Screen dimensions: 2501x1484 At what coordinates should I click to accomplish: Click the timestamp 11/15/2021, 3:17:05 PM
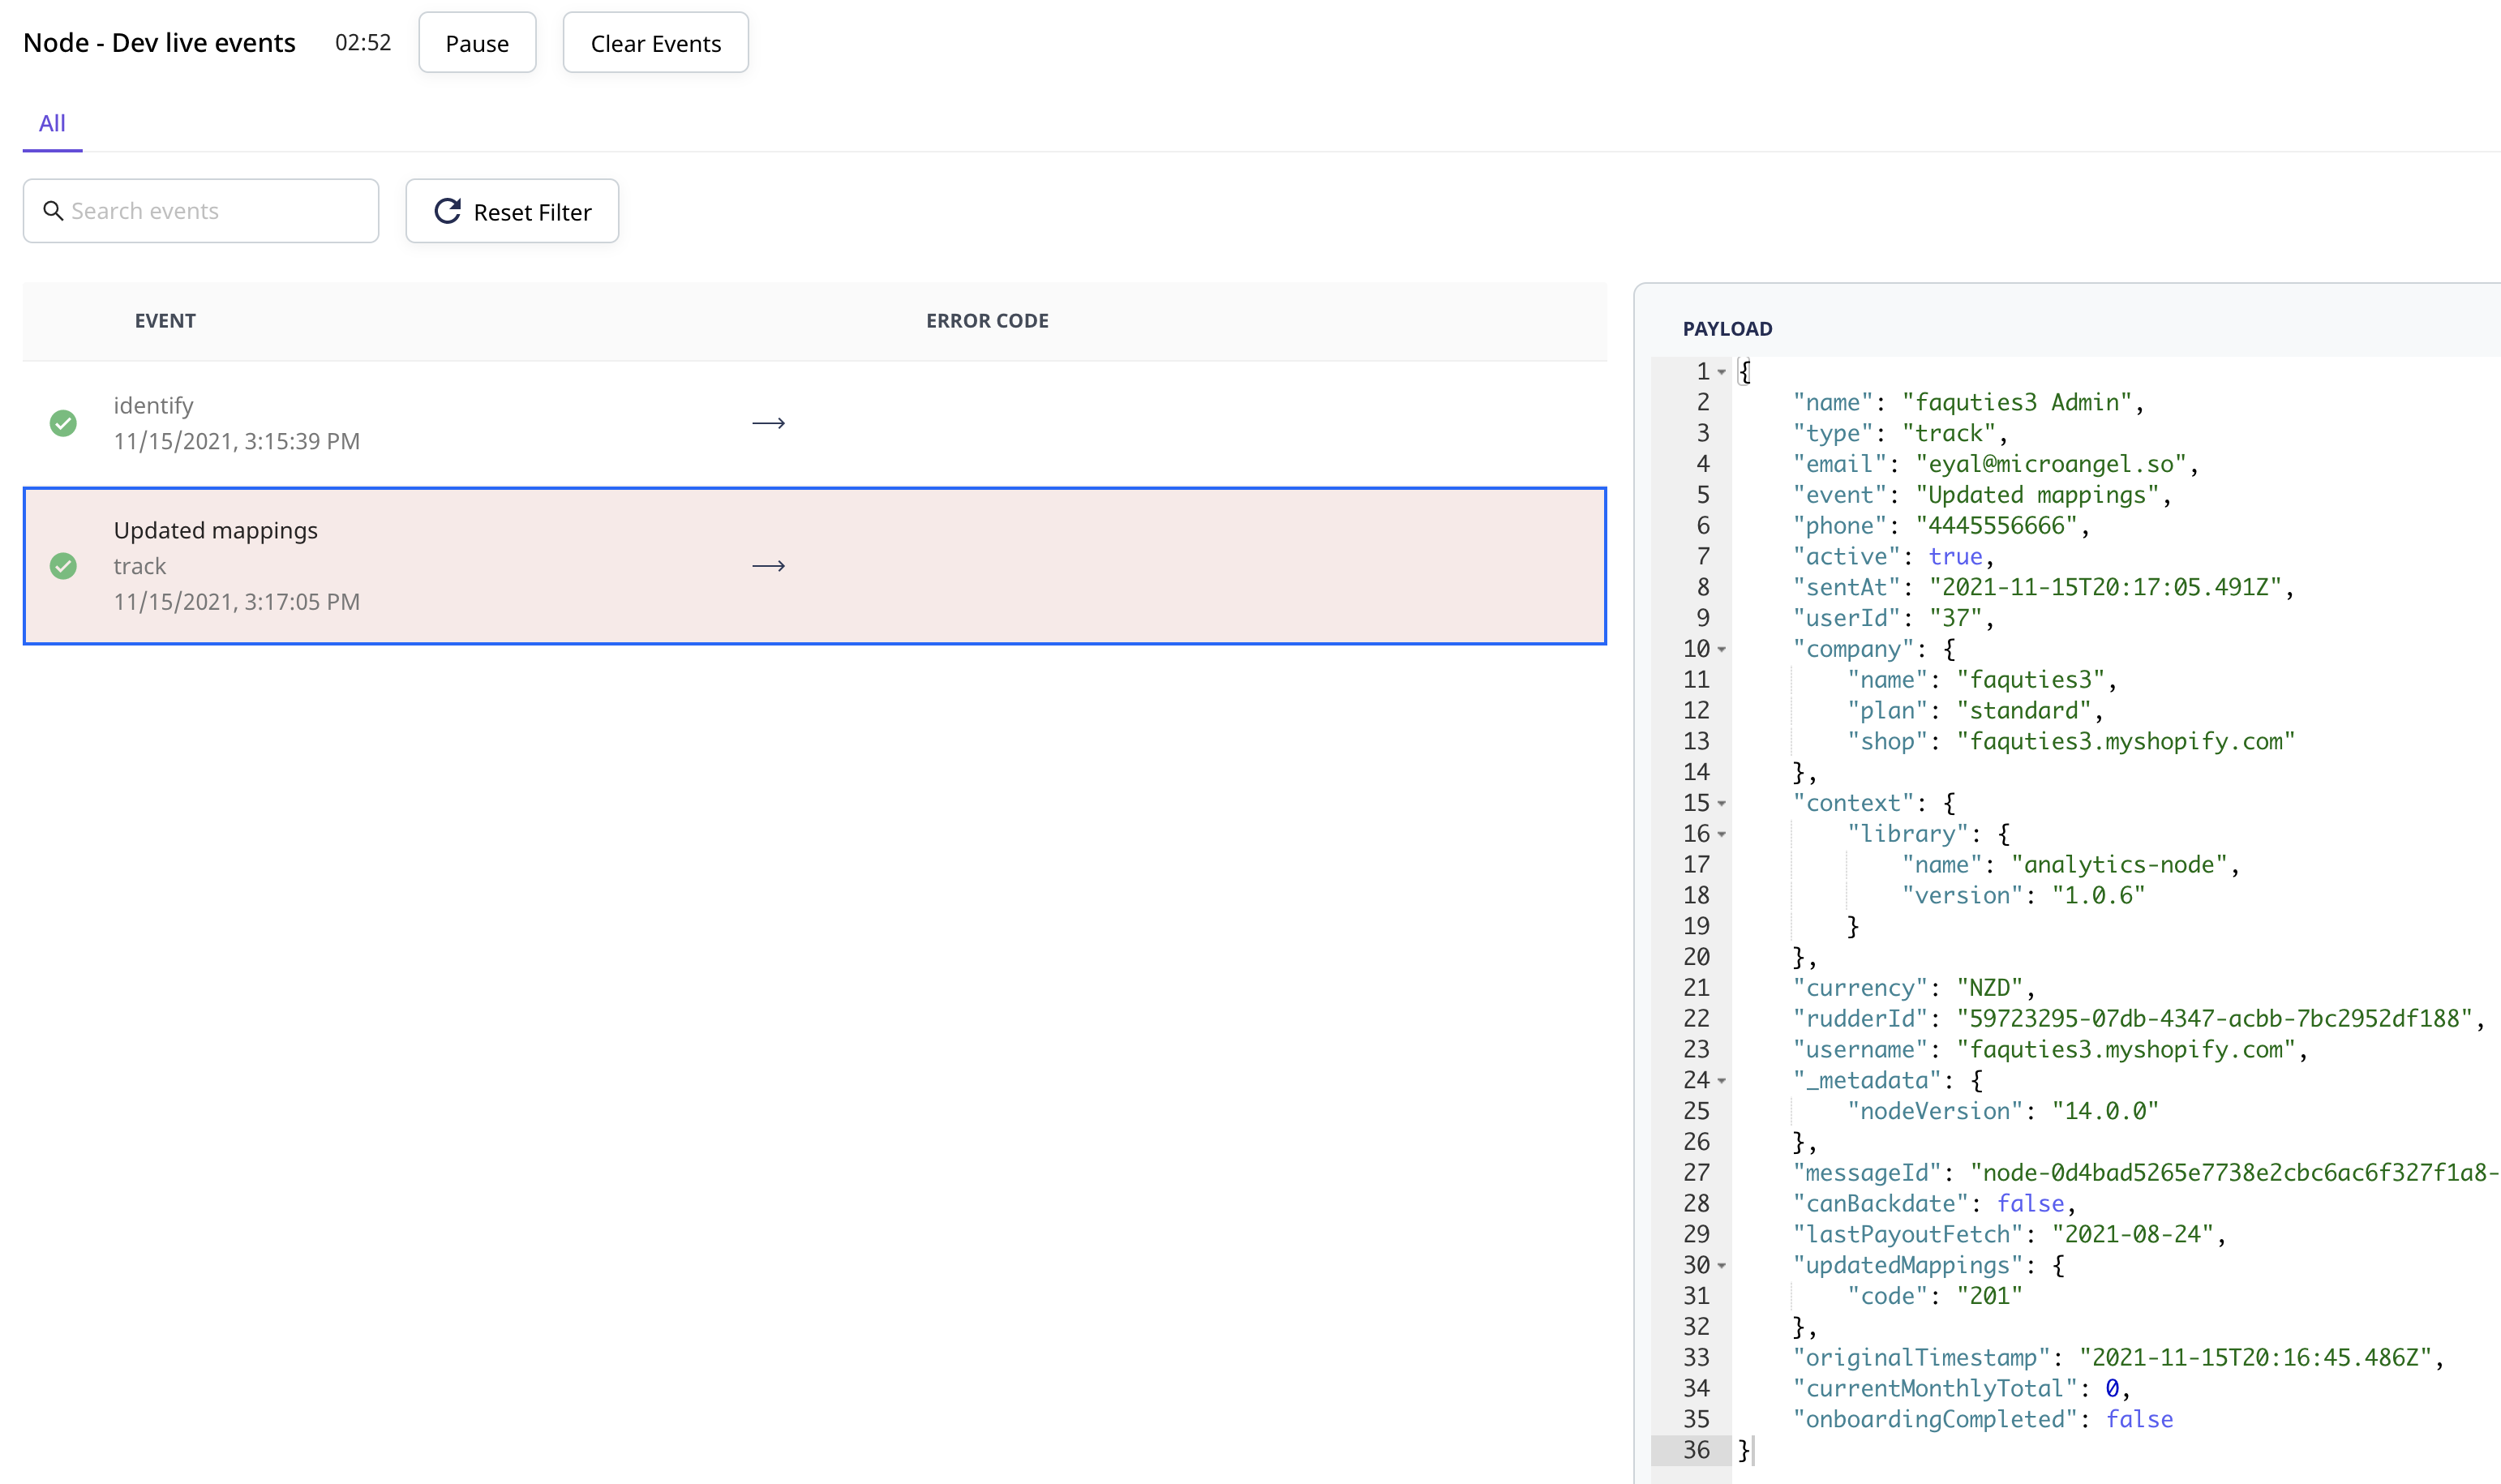coord(237,602)
